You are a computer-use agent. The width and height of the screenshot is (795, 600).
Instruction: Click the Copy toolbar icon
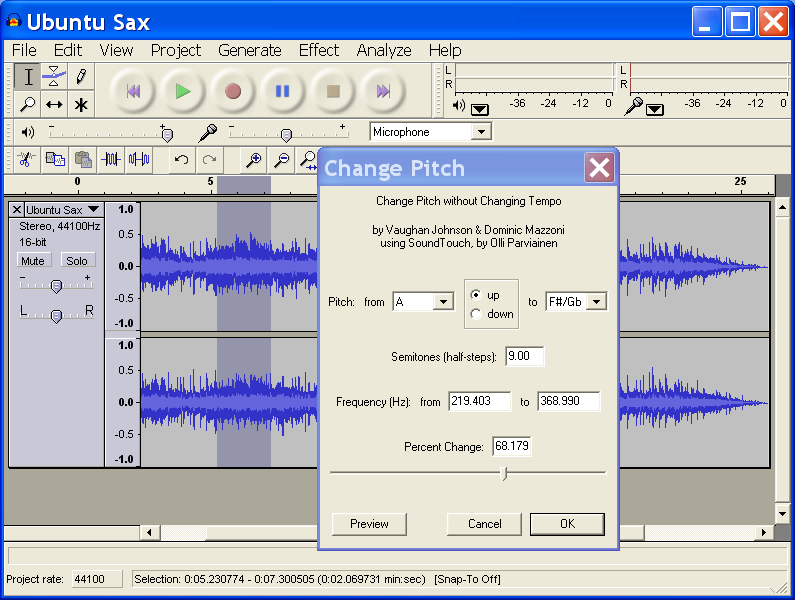[55, 160]
